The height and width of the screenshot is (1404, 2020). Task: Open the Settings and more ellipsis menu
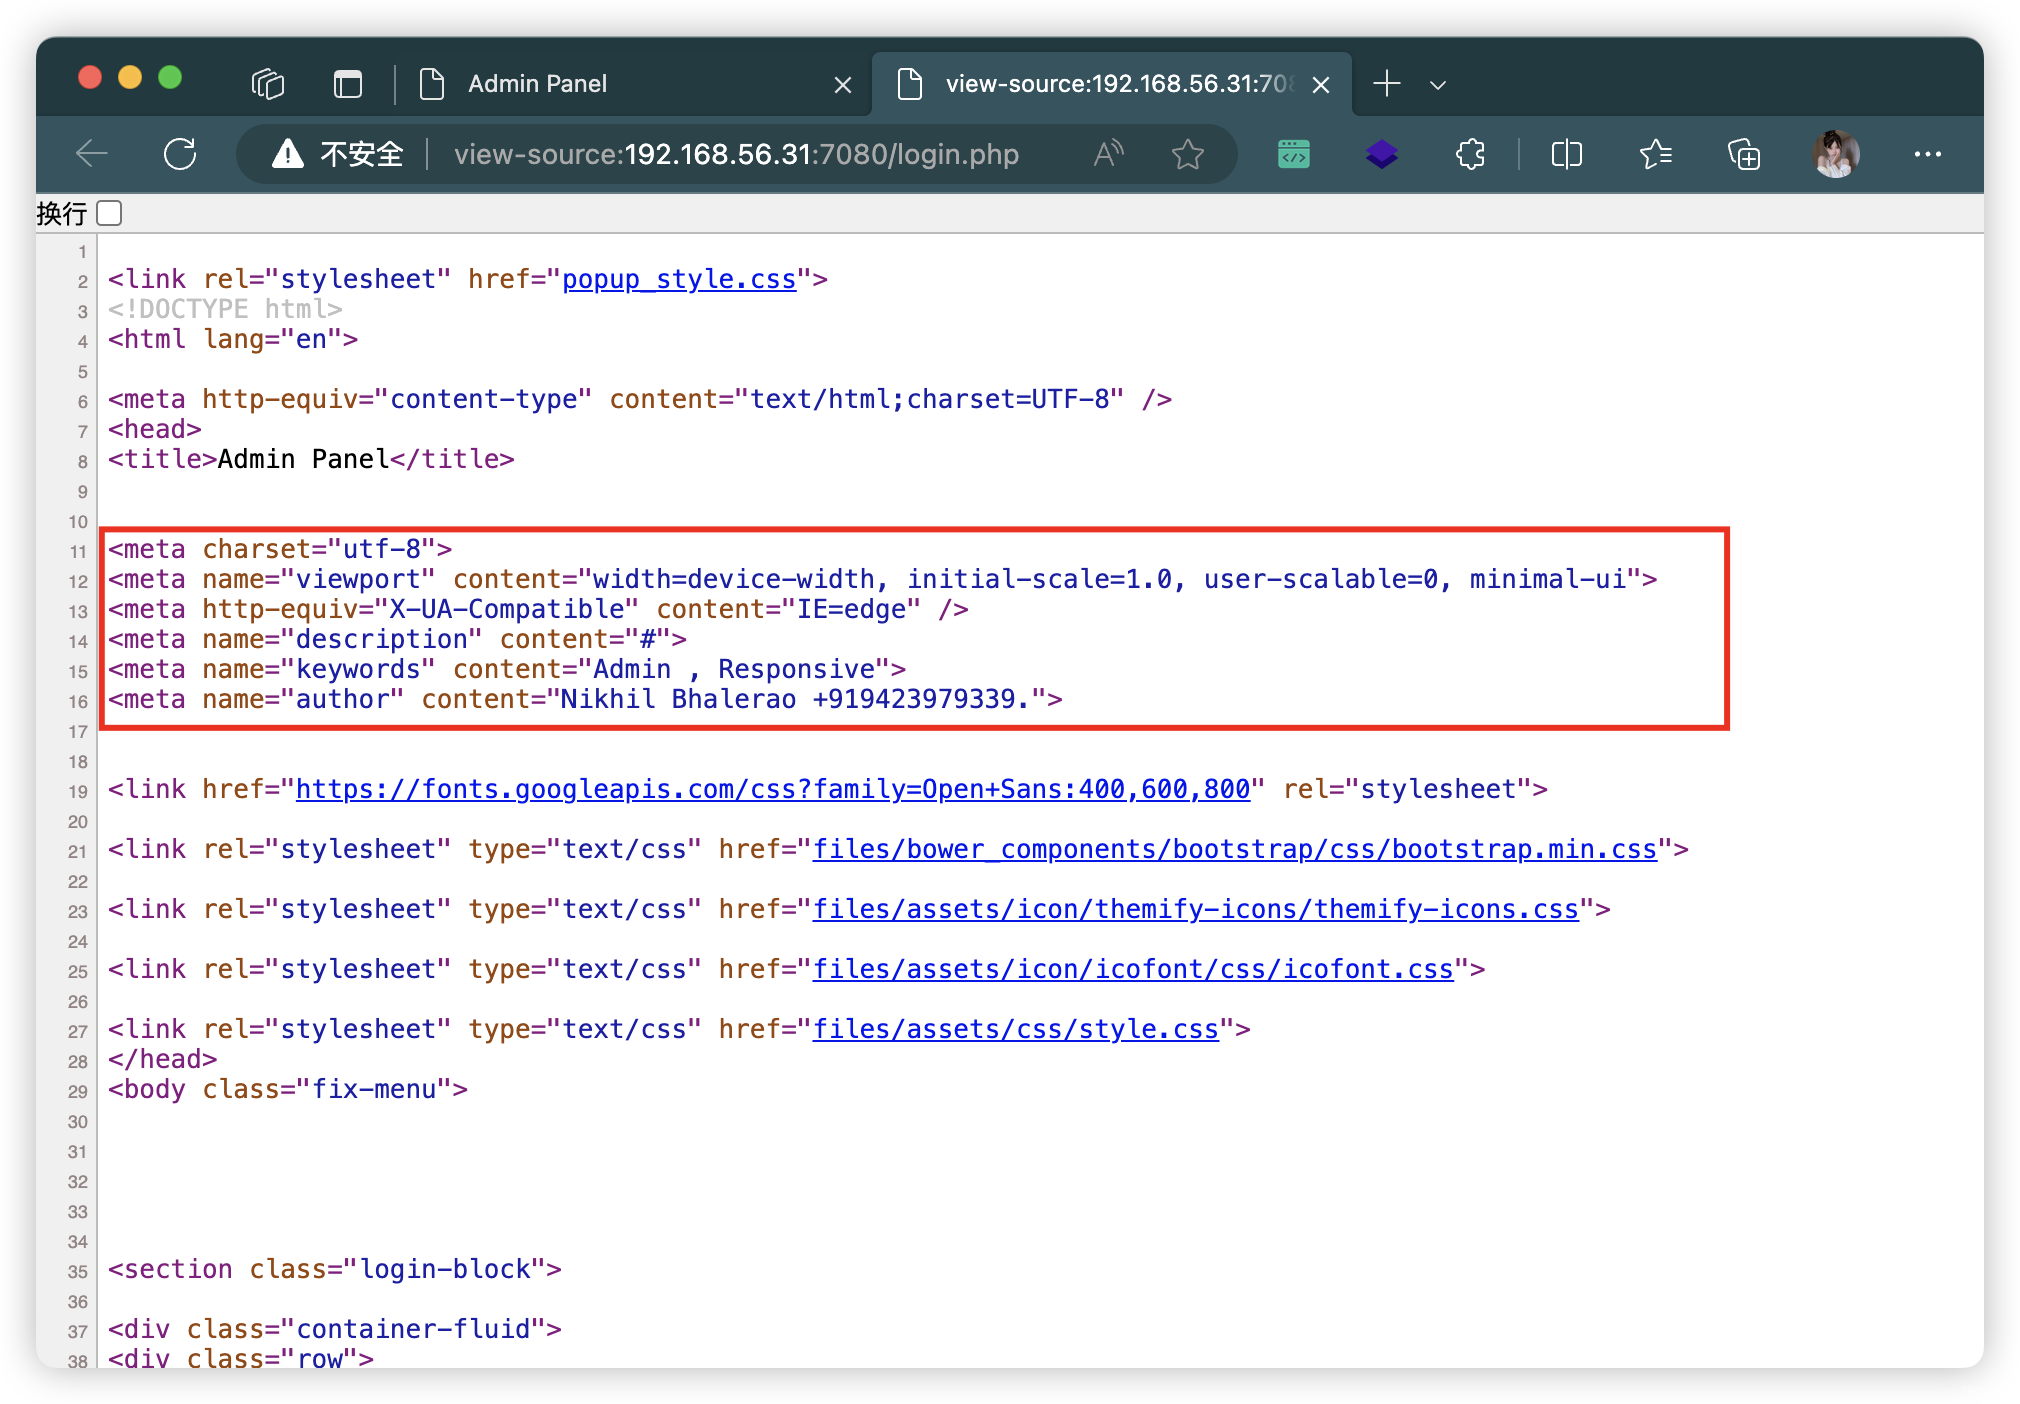click(1927, 154)
